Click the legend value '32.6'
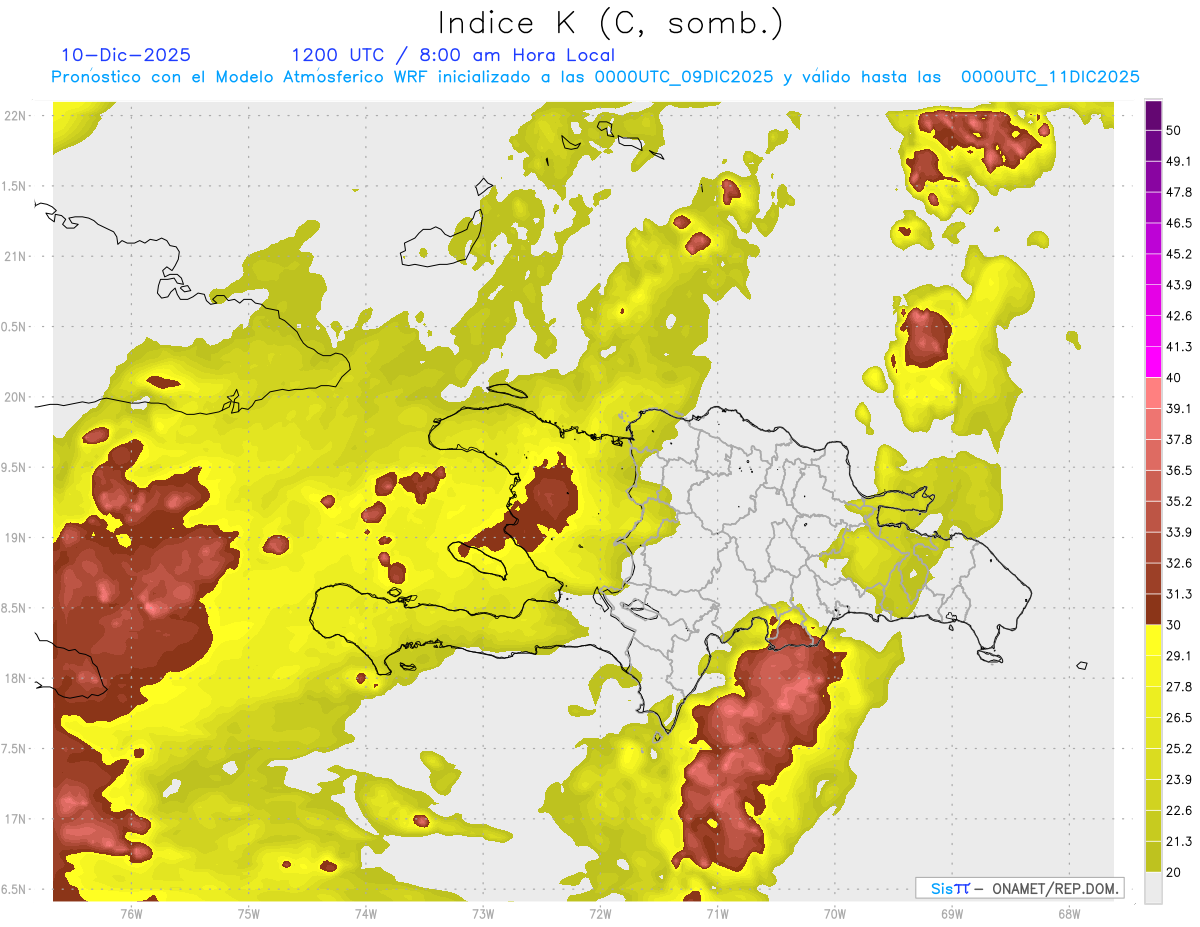The width and height of the screenshot is (1200, 927). coord(1180,563)
